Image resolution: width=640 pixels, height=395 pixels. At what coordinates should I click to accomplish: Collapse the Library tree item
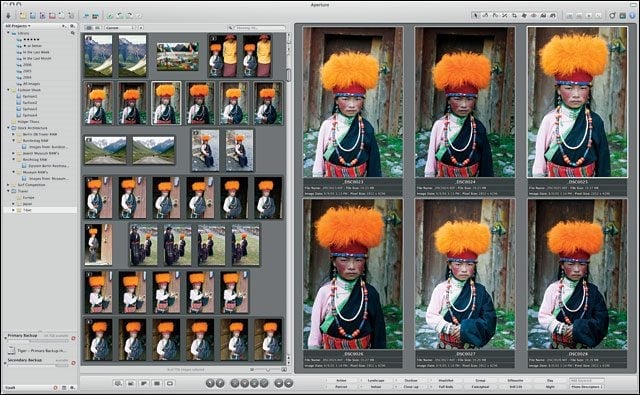click(x=8, y=33)
